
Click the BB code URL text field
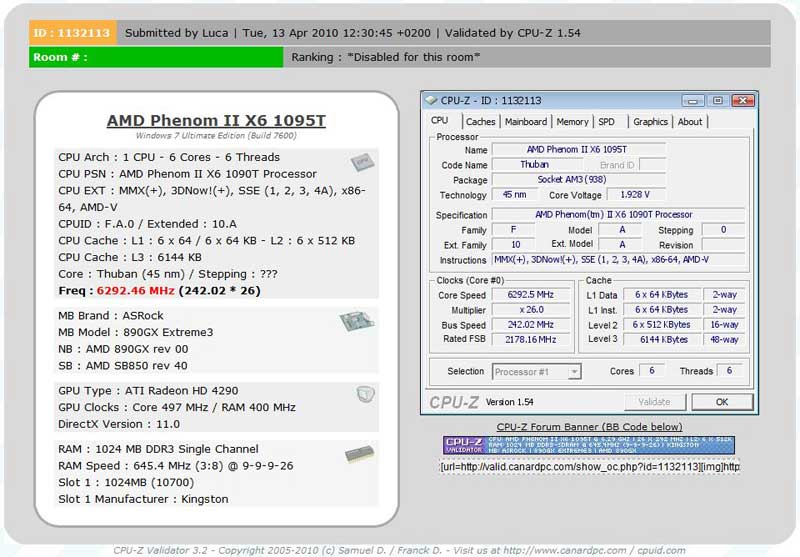click(x=590, y=466)
